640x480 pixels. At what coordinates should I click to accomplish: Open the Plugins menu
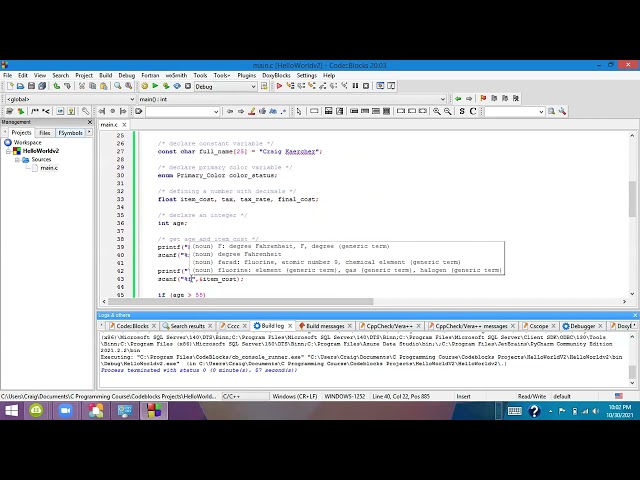(247, 76)
